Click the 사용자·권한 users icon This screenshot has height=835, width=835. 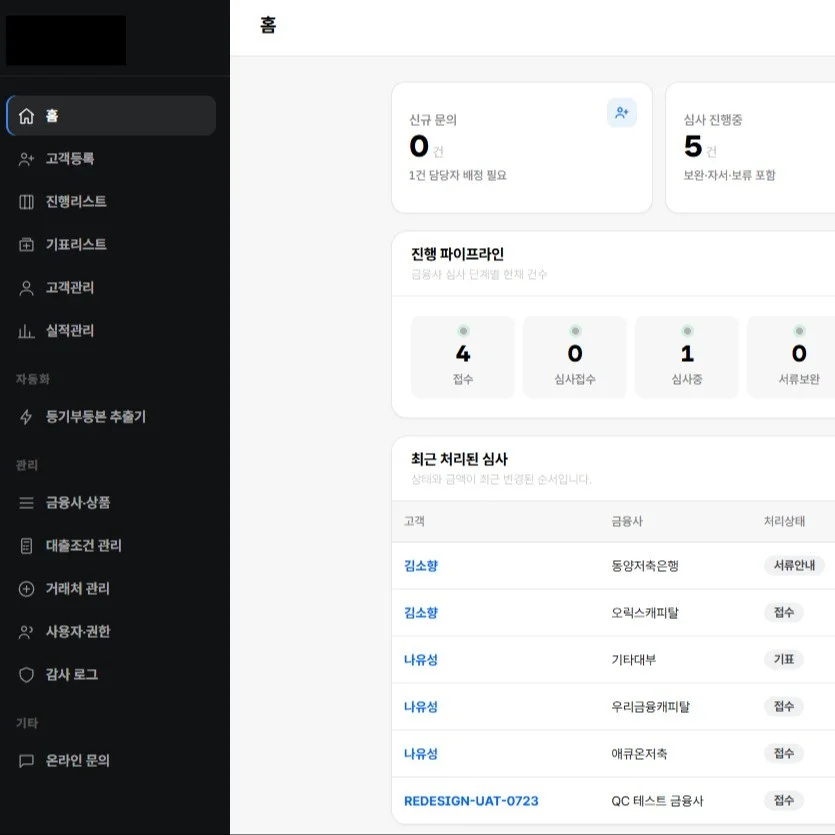[26, 632]
